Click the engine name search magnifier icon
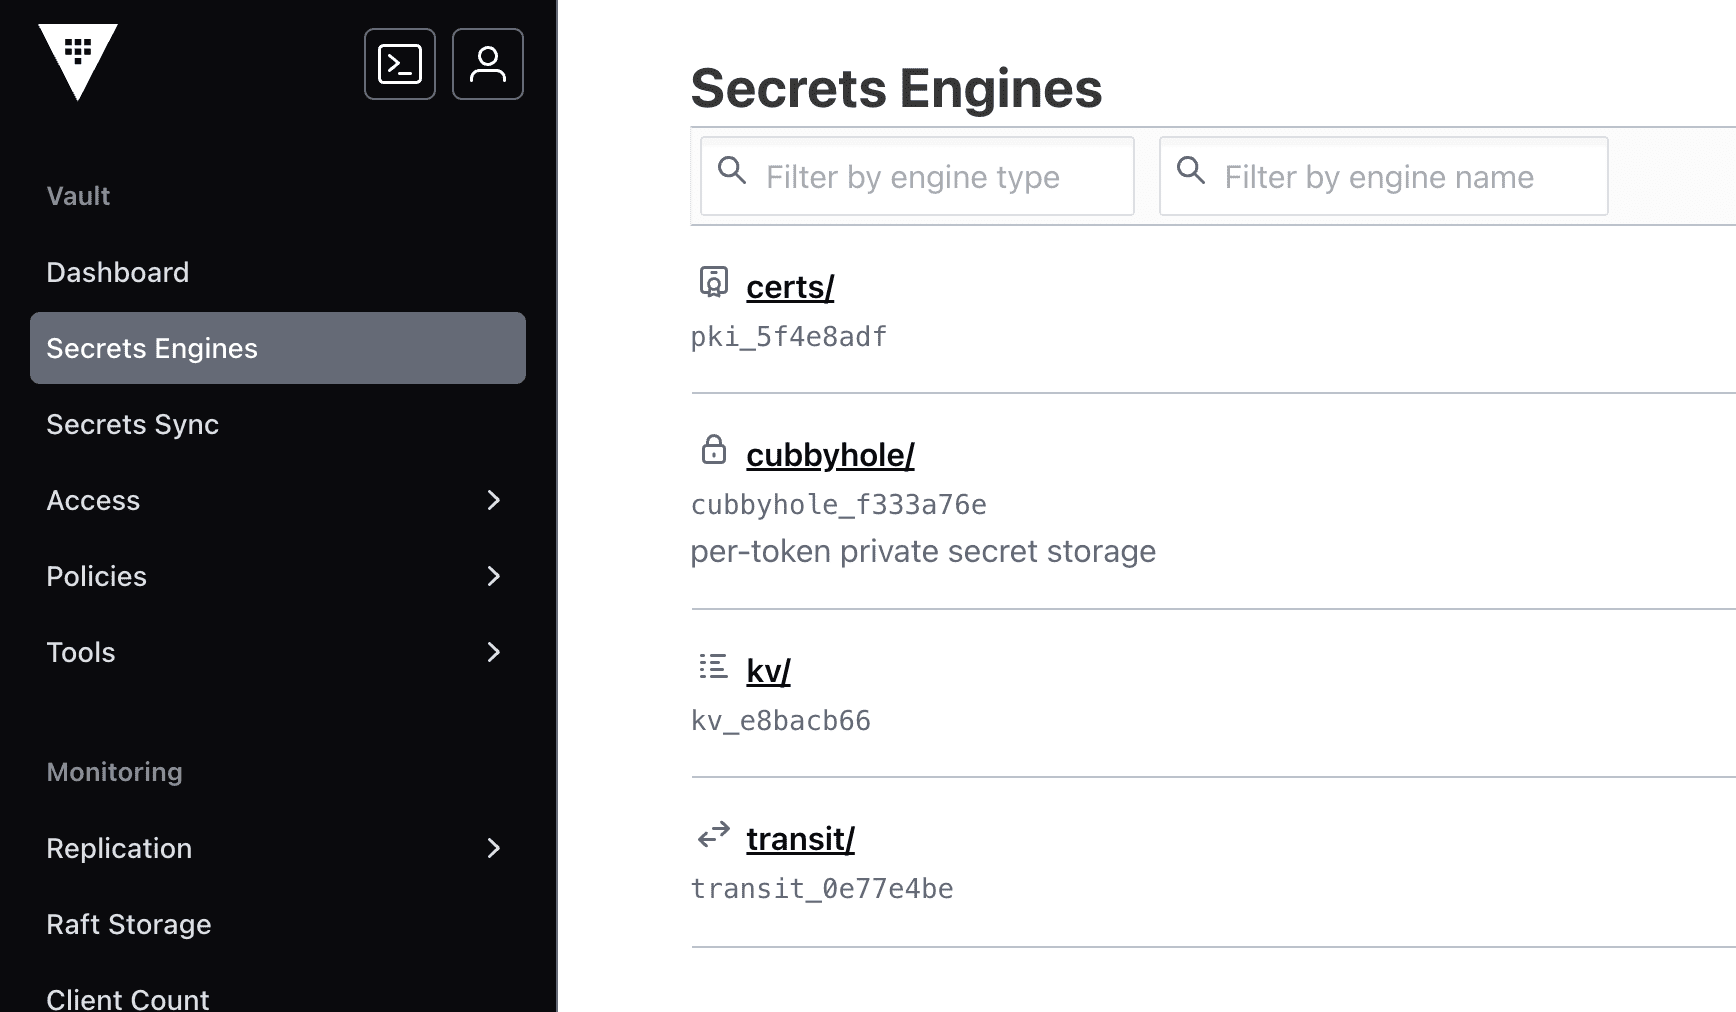1736x1012 pixels. coord(1190,171)
